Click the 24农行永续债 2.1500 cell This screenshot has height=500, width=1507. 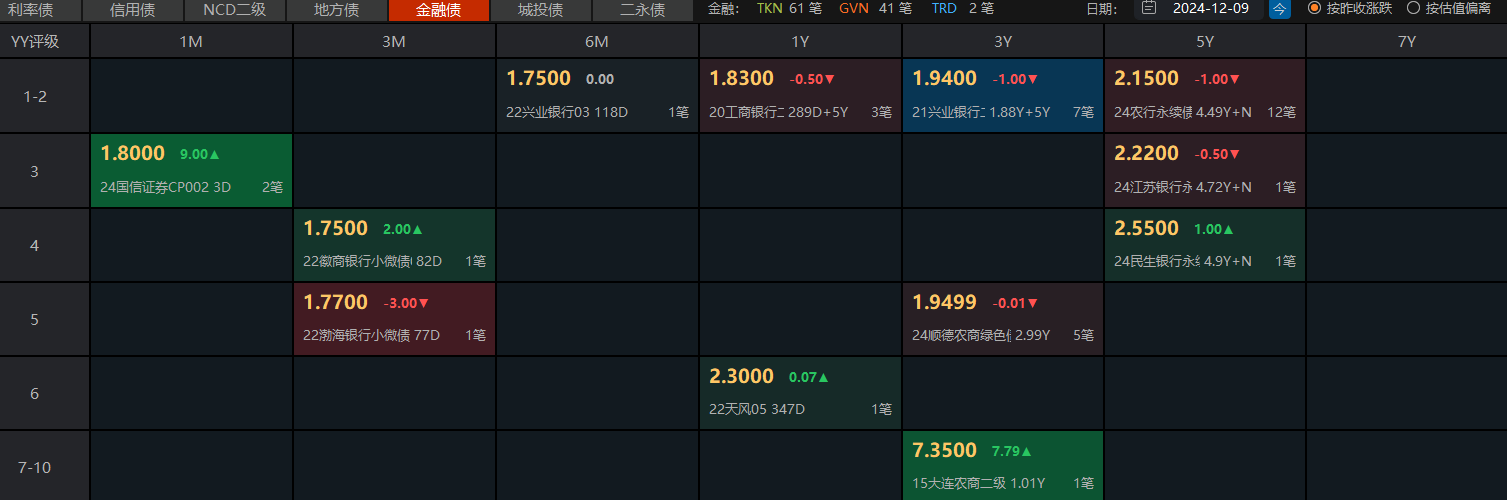tap(1205, 96)
